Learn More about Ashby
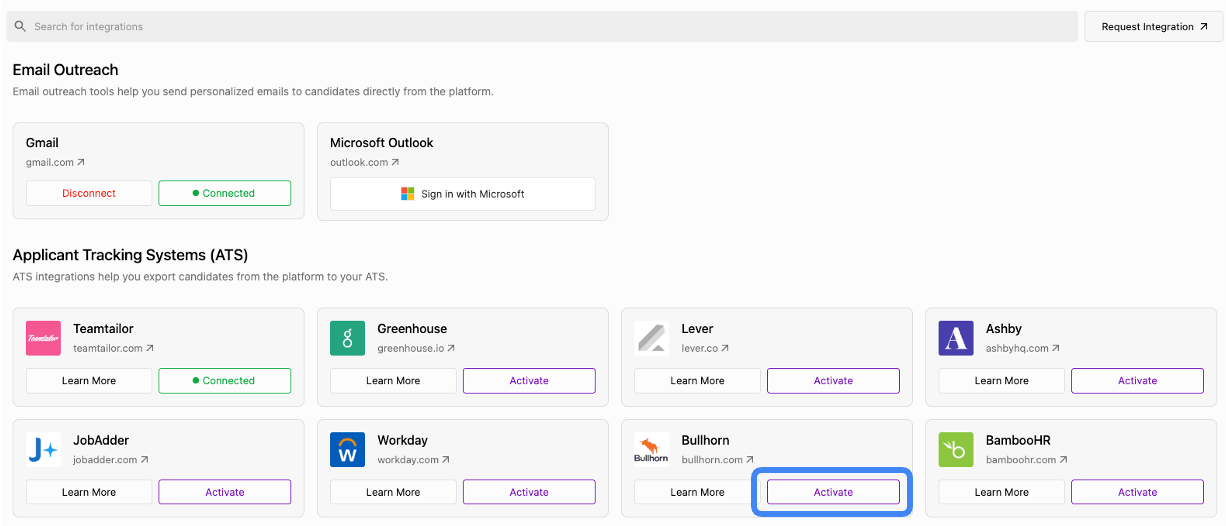 [x=1001, y=380]
